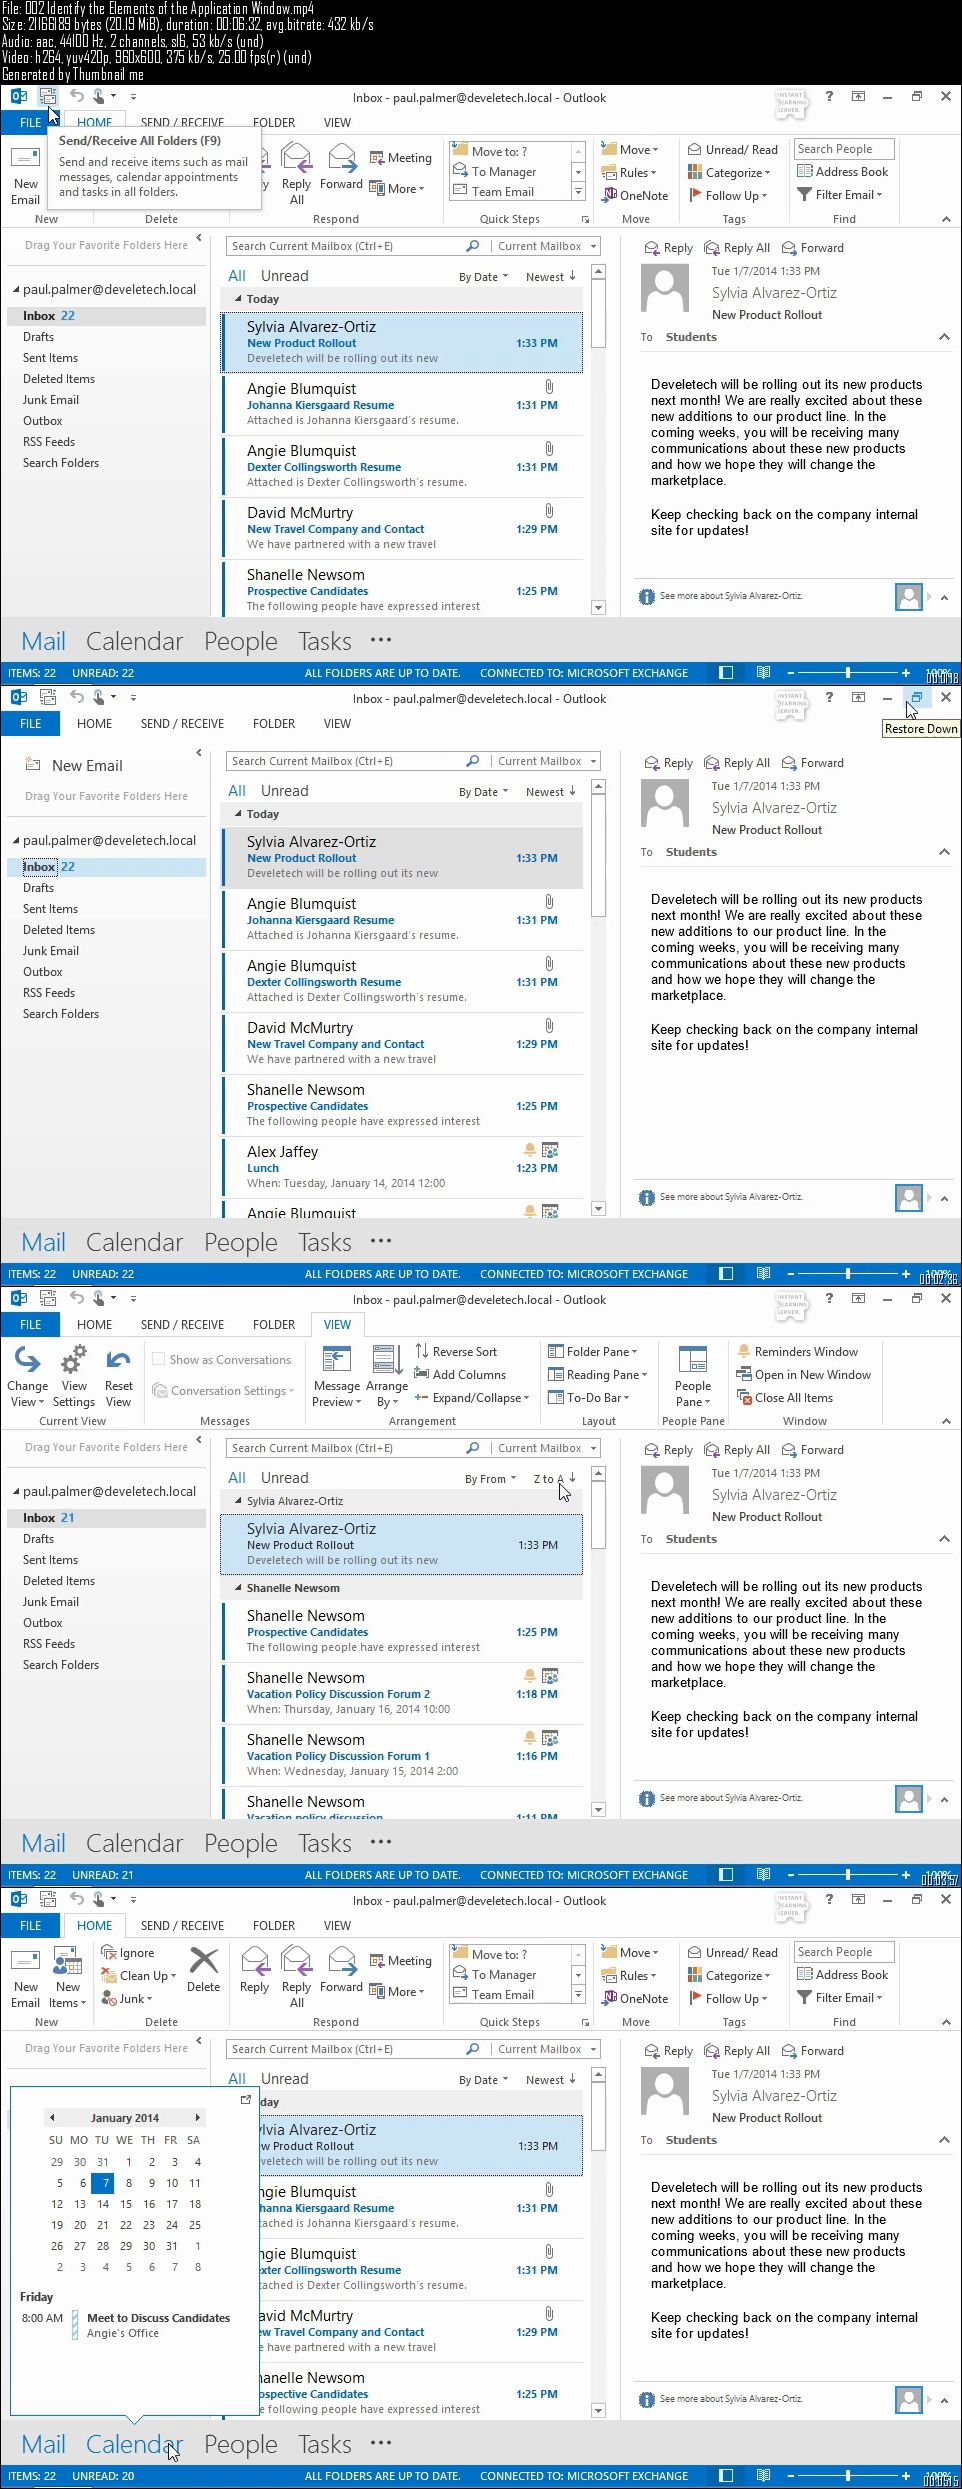Open the Vacation Policy Discussion Forum 2 message

point(401,1693)
